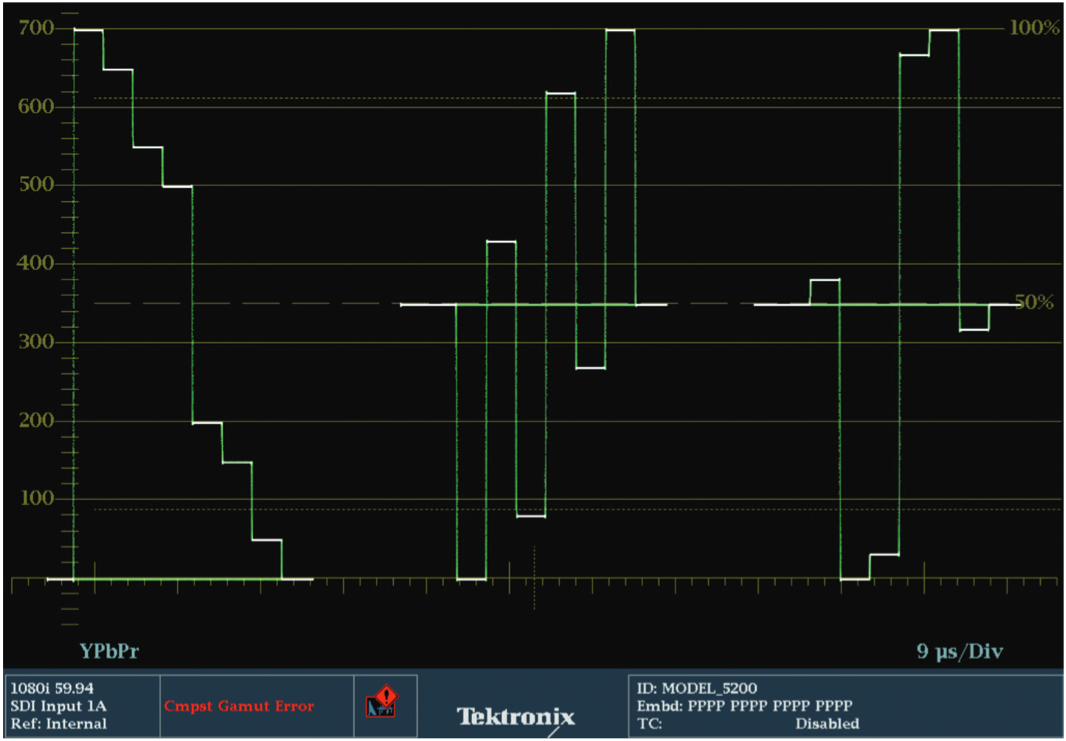This screenshot has height=741, width=1066.
Task: Click the 300 graticule scale label
Action: (37, 342)
